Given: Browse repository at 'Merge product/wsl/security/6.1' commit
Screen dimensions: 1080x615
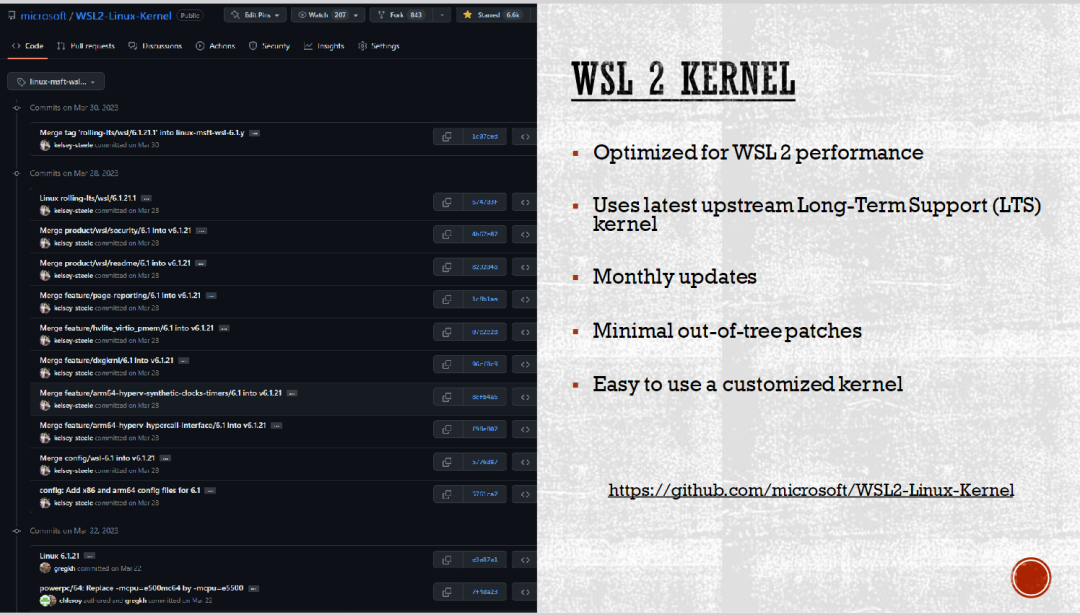Looking at the screenshot, I should (x=525, y=235).
